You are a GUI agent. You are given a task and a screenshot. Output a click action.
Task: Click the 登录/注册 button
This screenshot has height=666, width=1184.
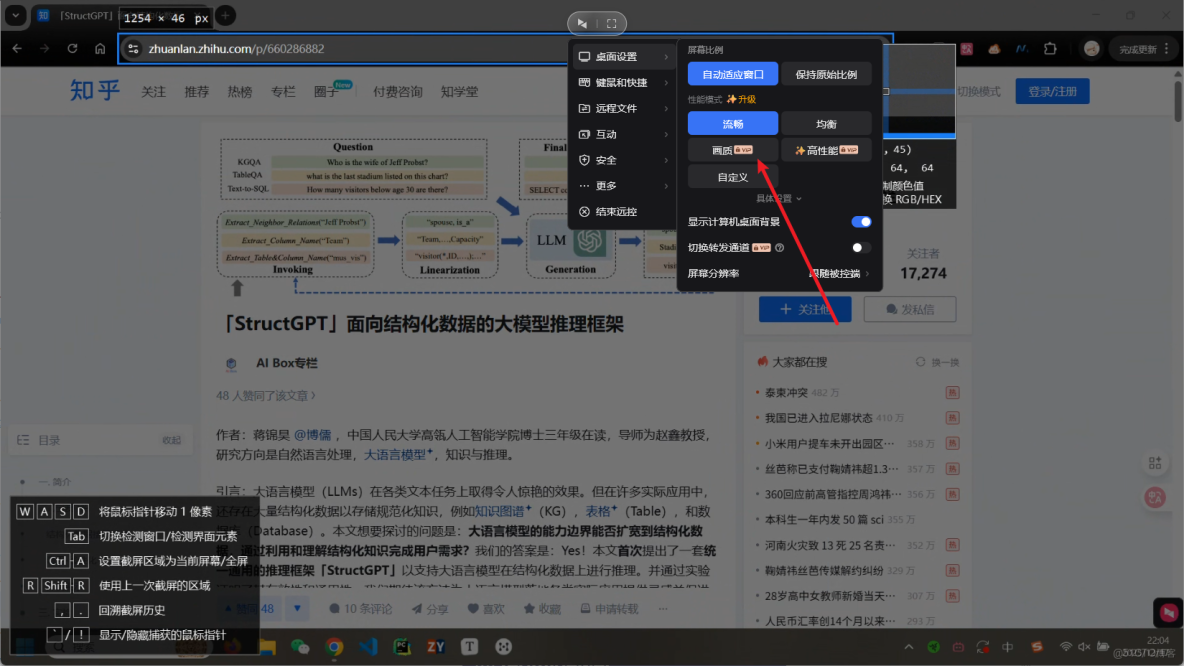(1052, 91)
